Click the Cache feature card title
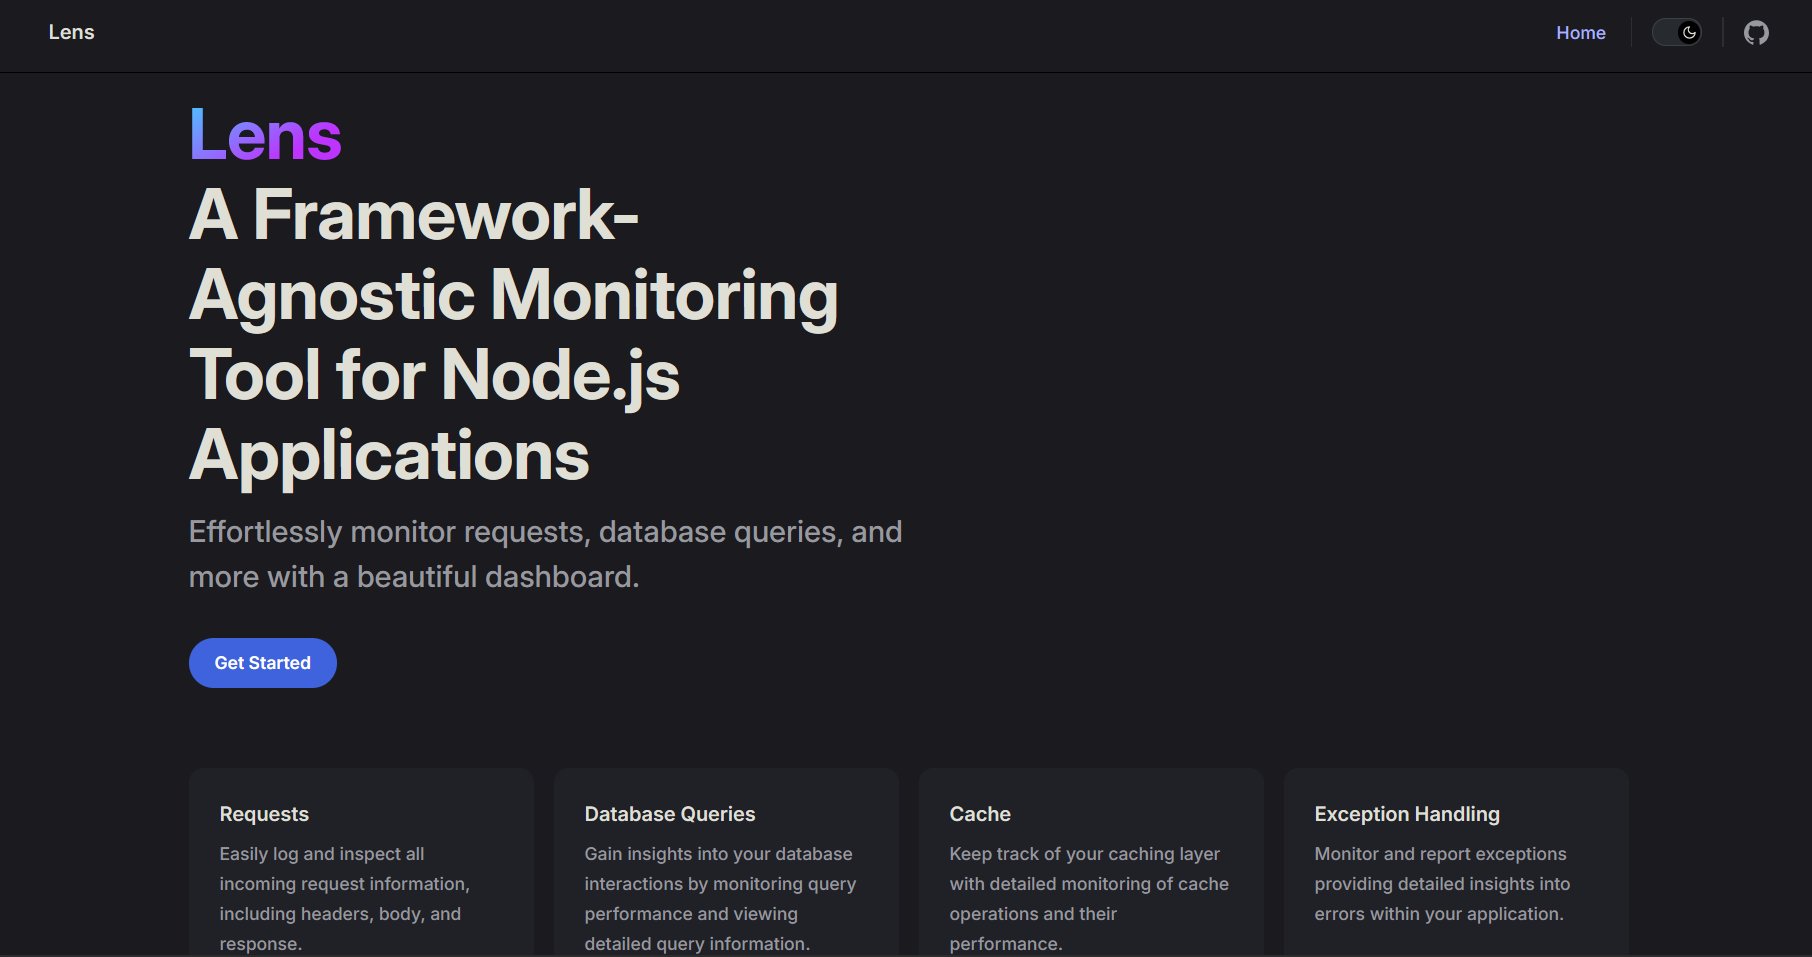The width and height of the screenshot is (1812, 957). pyautogui.click(x=979, y=814)
